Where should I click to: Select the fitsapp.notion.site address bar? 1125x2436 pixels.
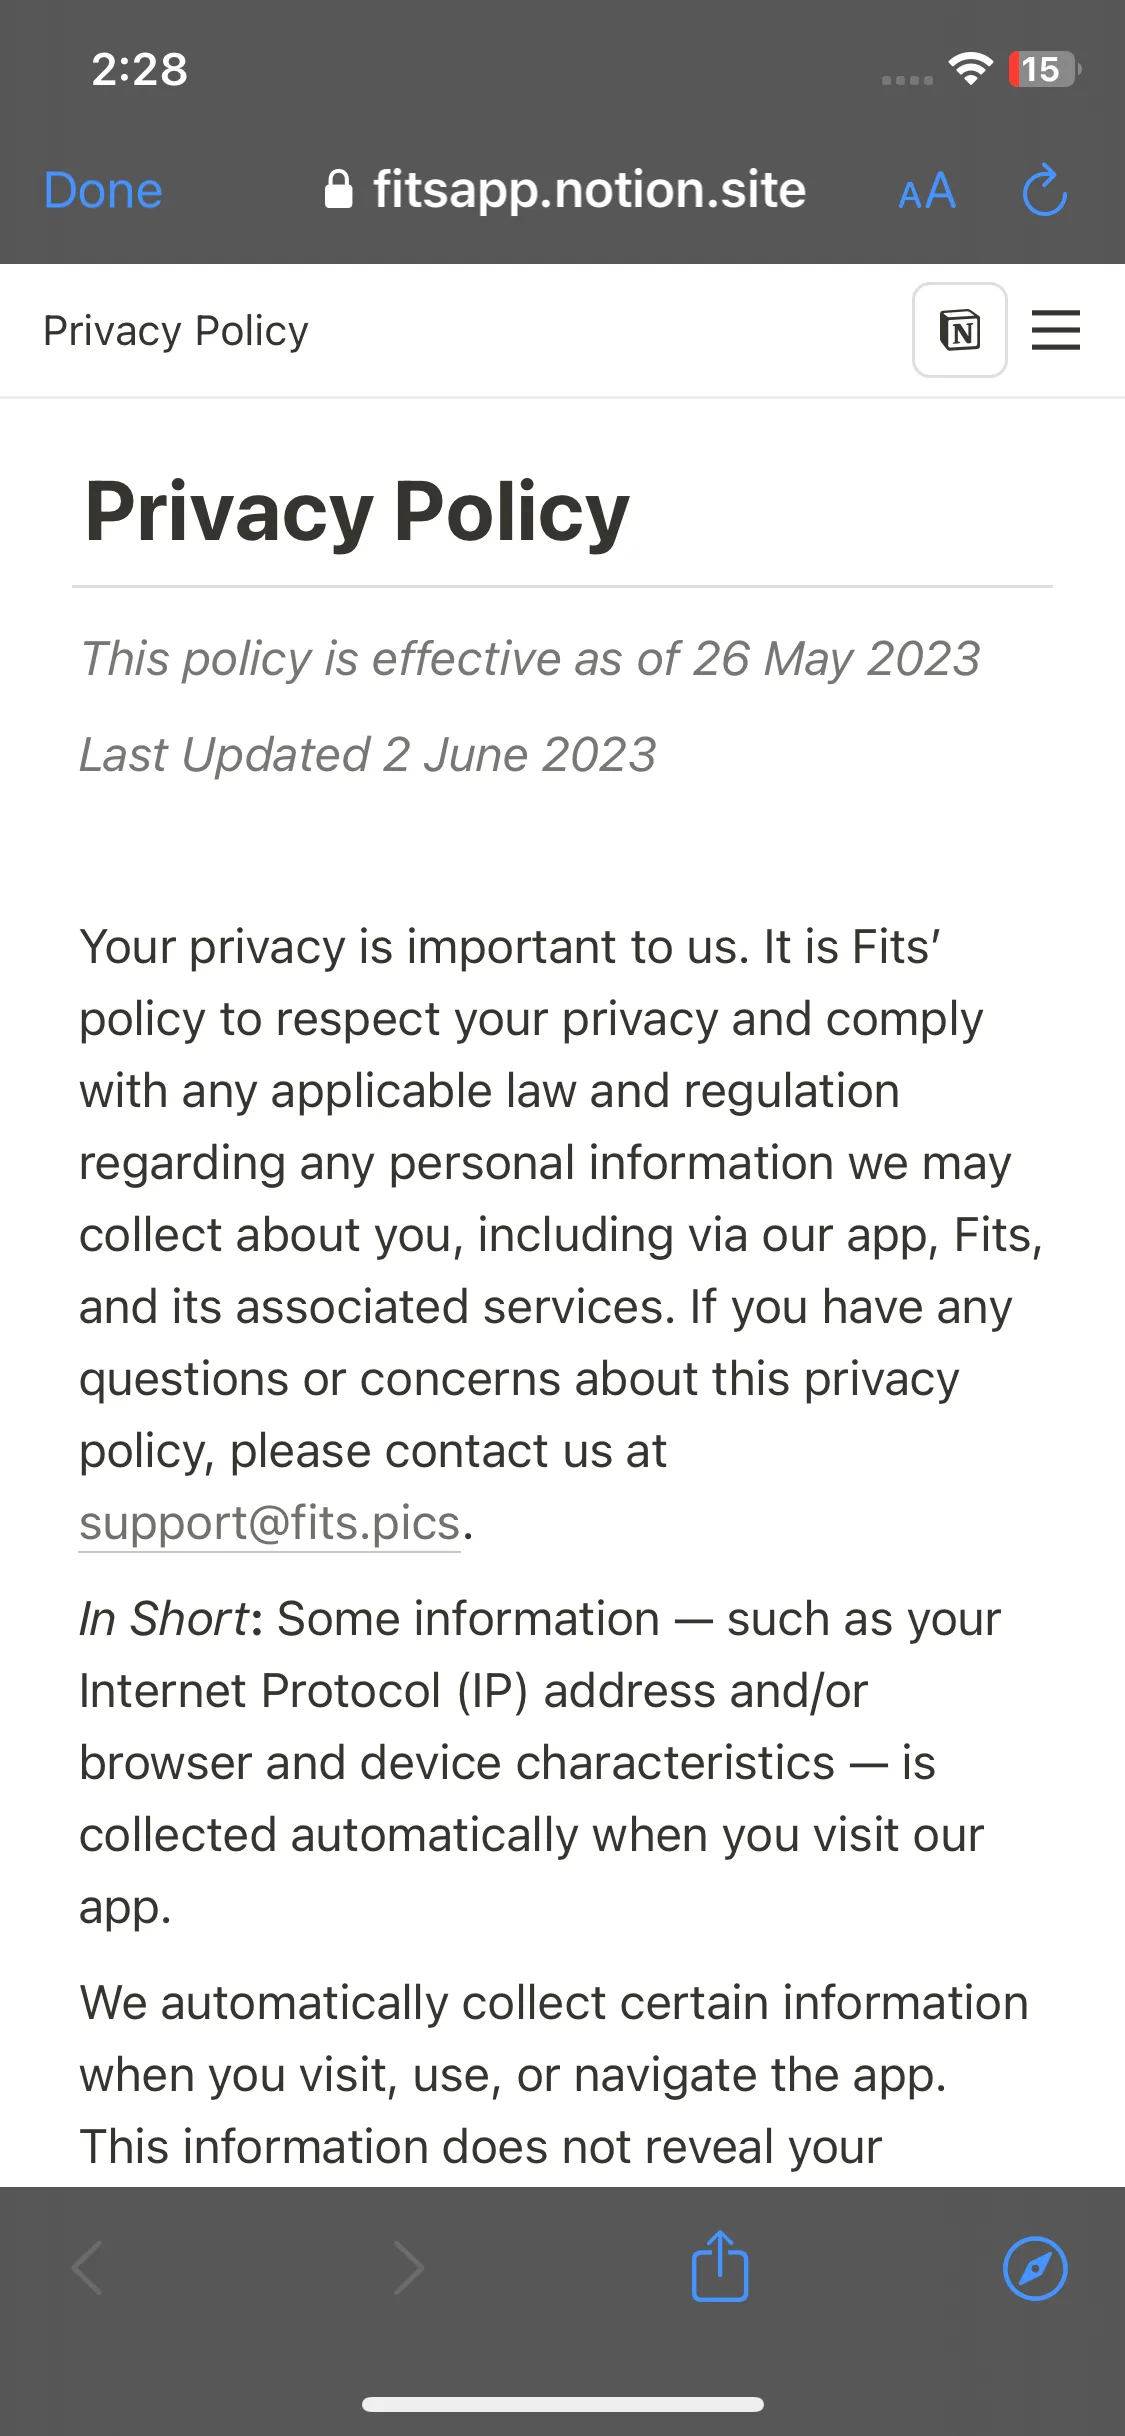[x=565, y=190]
